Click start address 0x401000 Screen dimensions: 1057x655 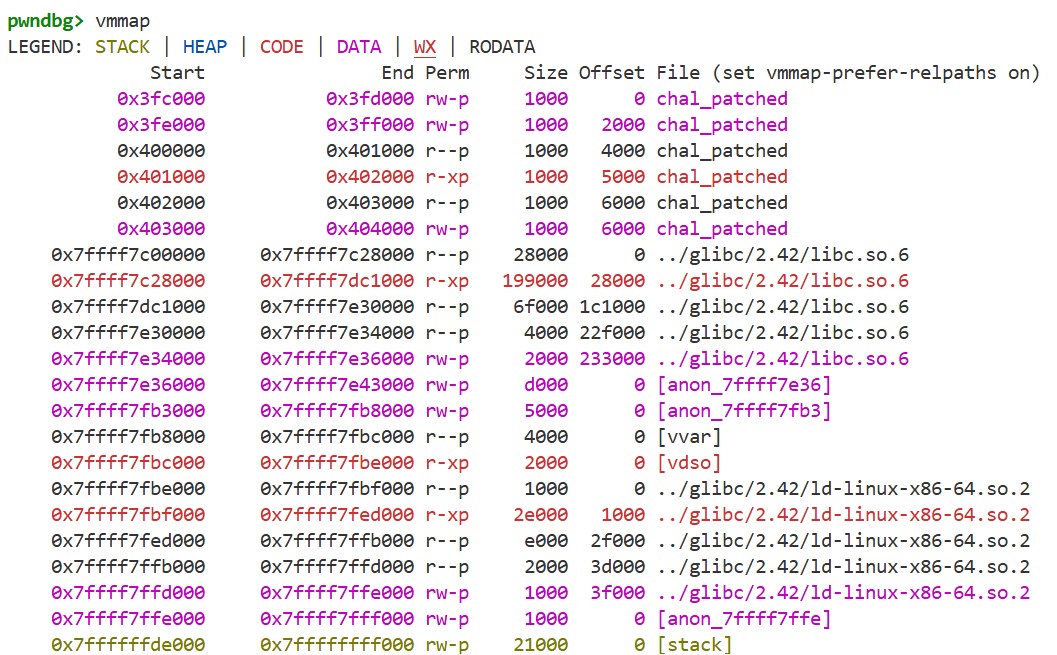pyautogui.click(x=161, y=177)
